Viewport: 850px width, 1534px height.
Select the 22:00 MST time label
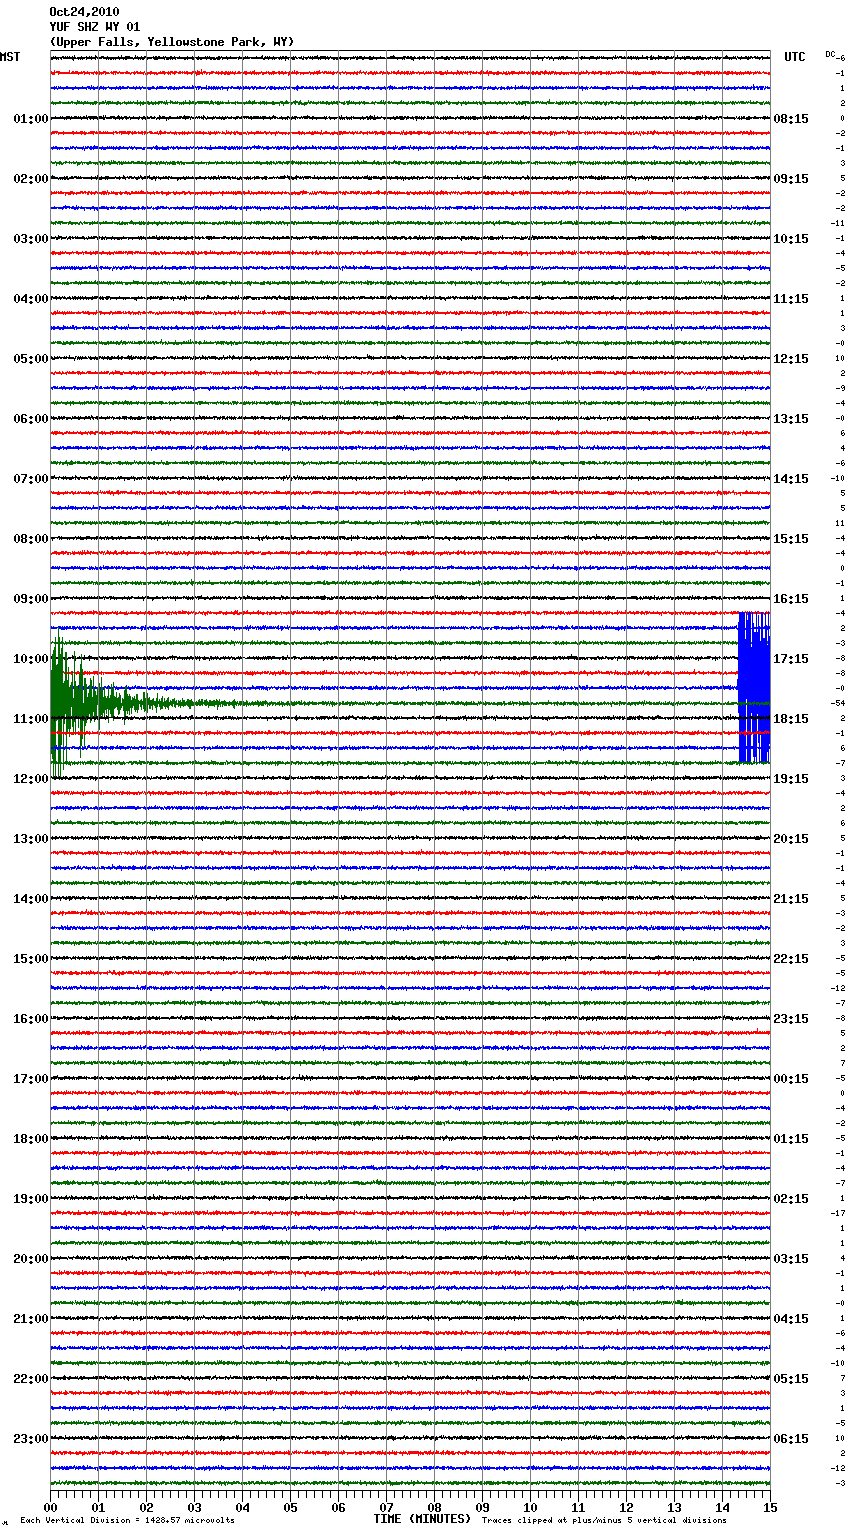(x=31, y=1379)
